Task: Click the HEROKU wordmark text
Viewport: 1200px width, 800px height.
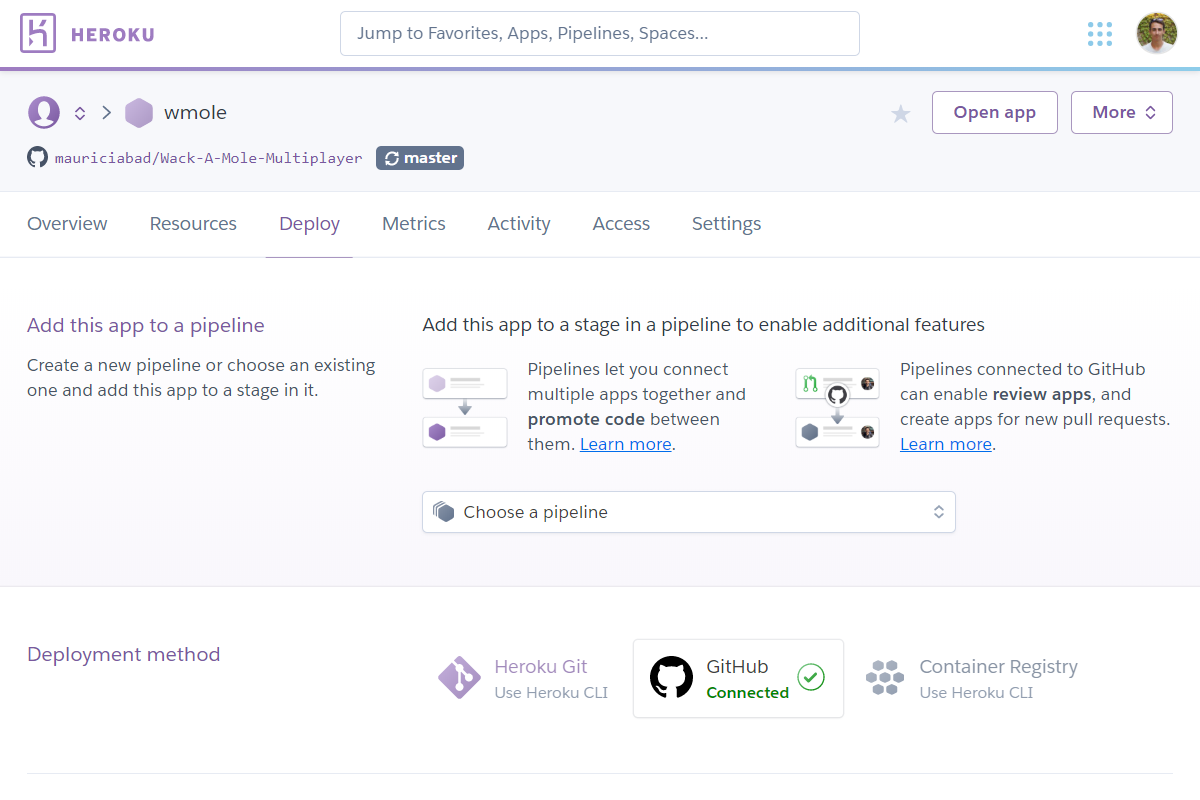Action: coord(113,35)
